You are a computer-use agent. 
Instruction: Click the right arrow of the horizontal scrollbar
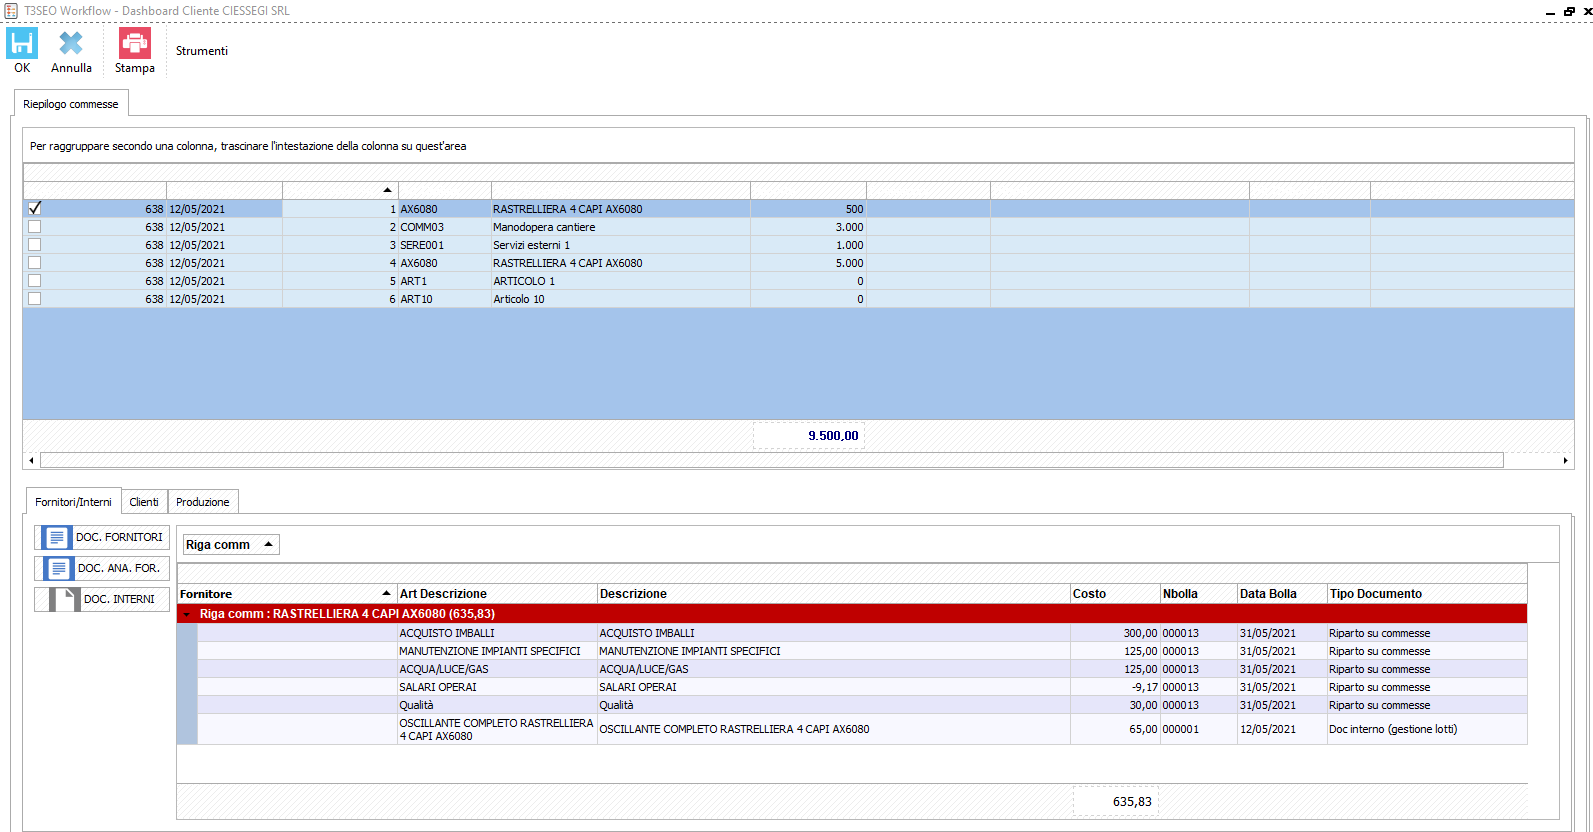coord(1565,460)
